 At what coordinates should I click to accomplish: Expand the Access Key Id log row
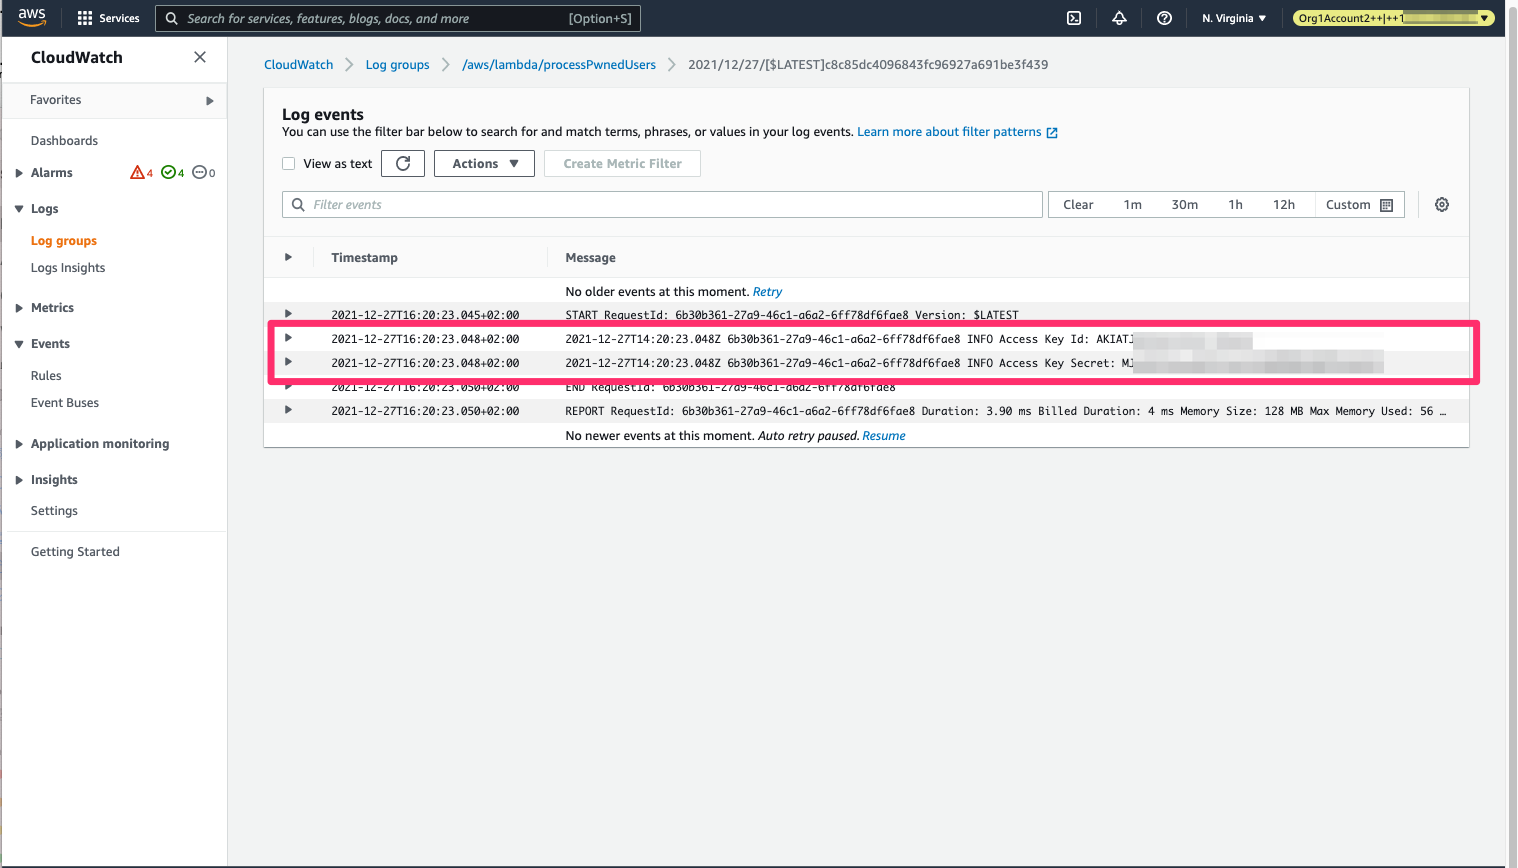pos(288,338)
